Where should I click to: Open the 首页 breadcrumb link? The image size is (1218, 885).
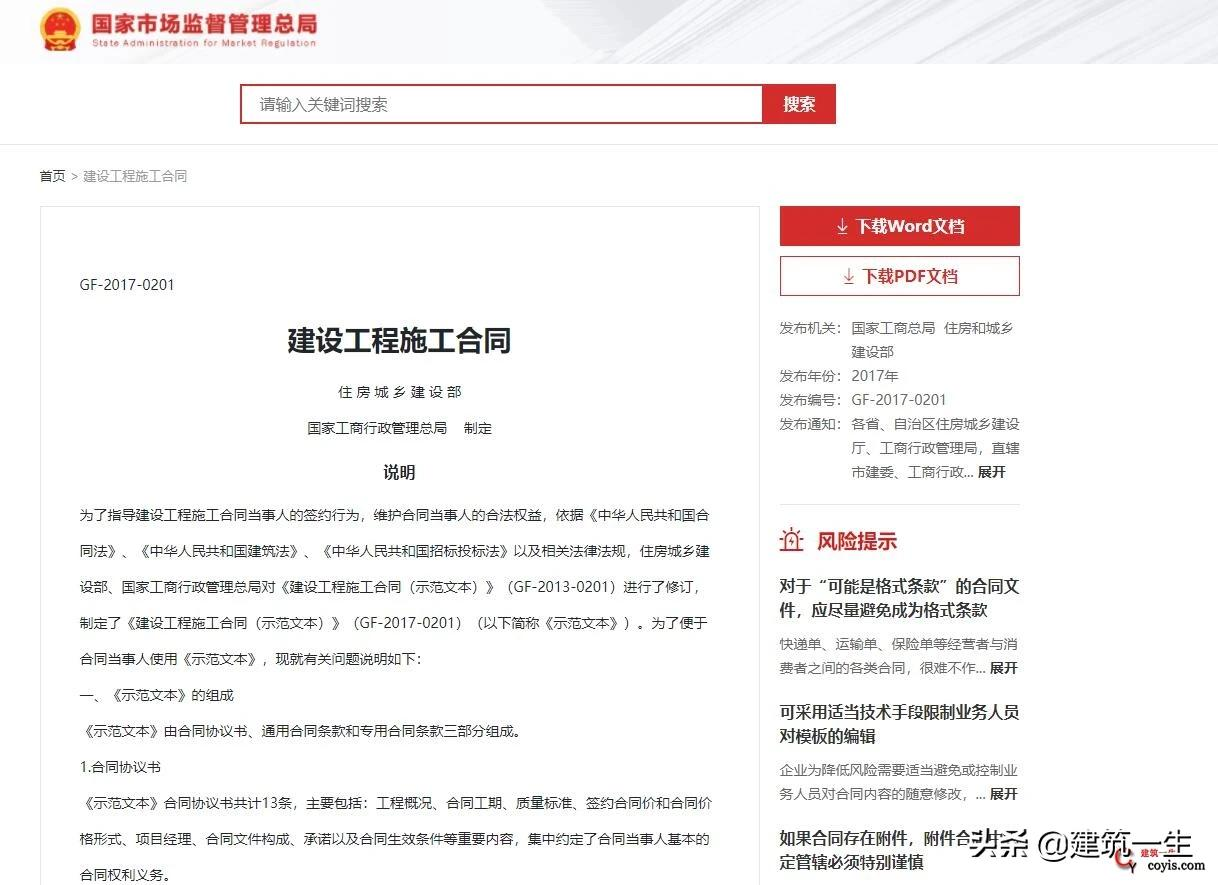(x=52, y=175)
